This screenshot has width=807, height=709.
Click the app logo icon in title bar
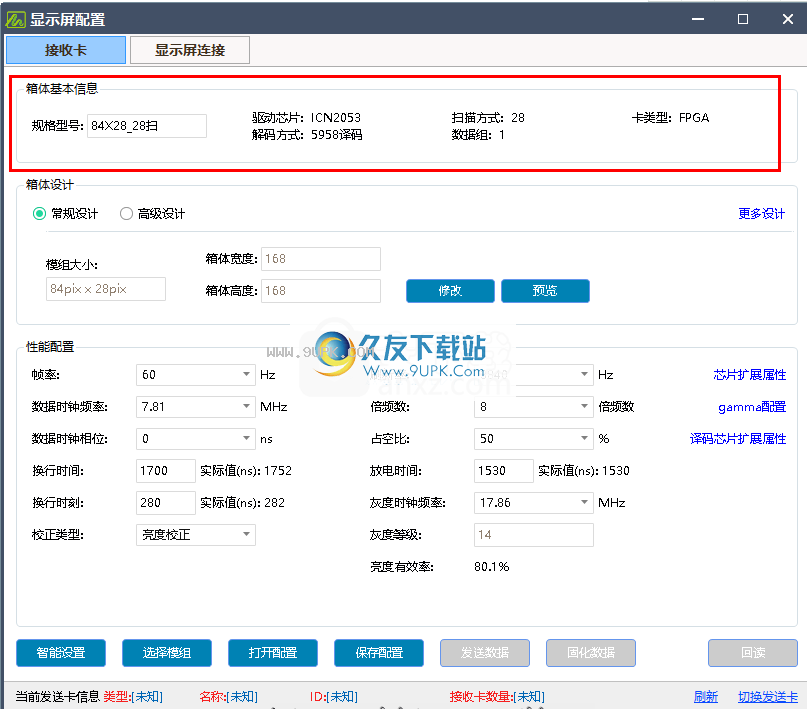coord(14,20)
